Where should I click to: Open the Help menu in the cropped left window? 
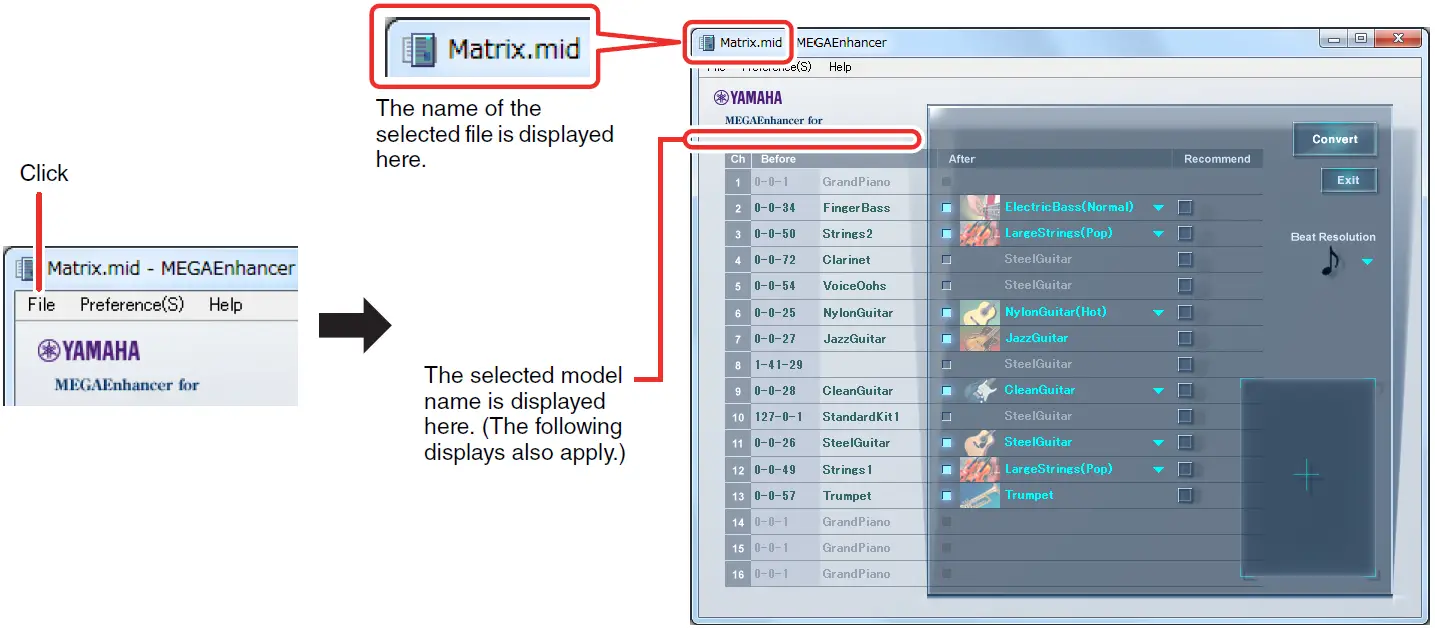[226, 305]
